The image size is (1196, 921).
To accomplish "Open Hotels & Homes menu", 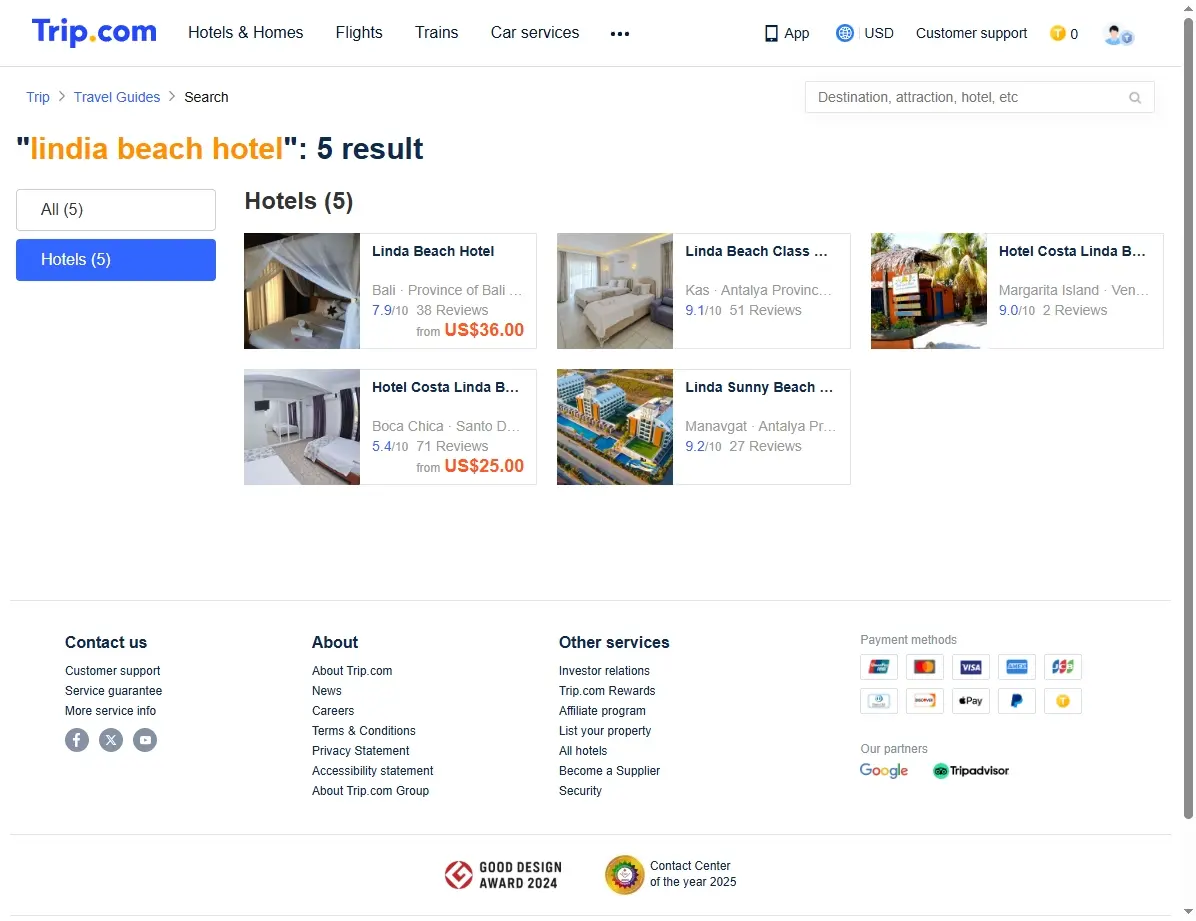I will click(246, 33).
